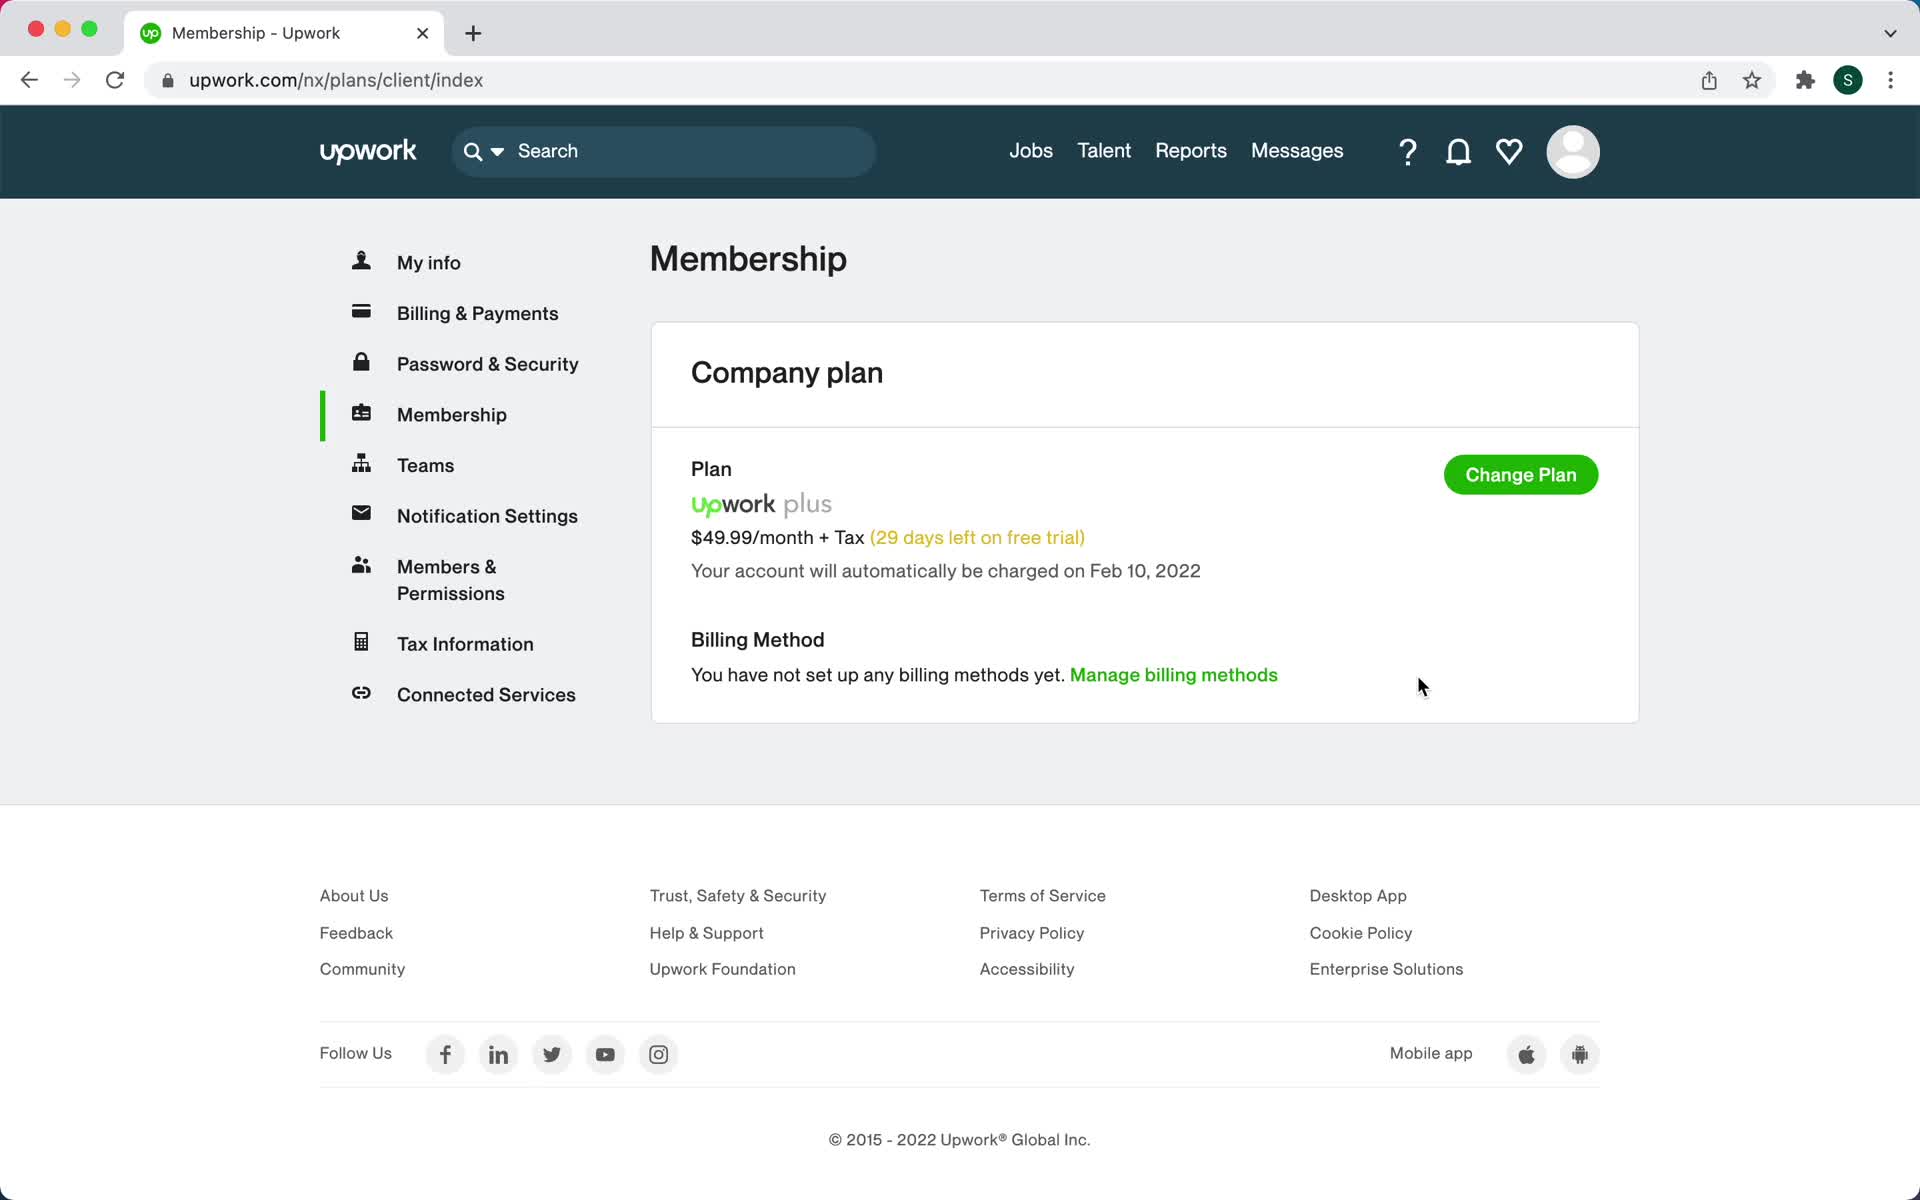Expand the search type dropdown arrow
Viewport: 1920px width, 1200px height.
[x=497, y=152]
